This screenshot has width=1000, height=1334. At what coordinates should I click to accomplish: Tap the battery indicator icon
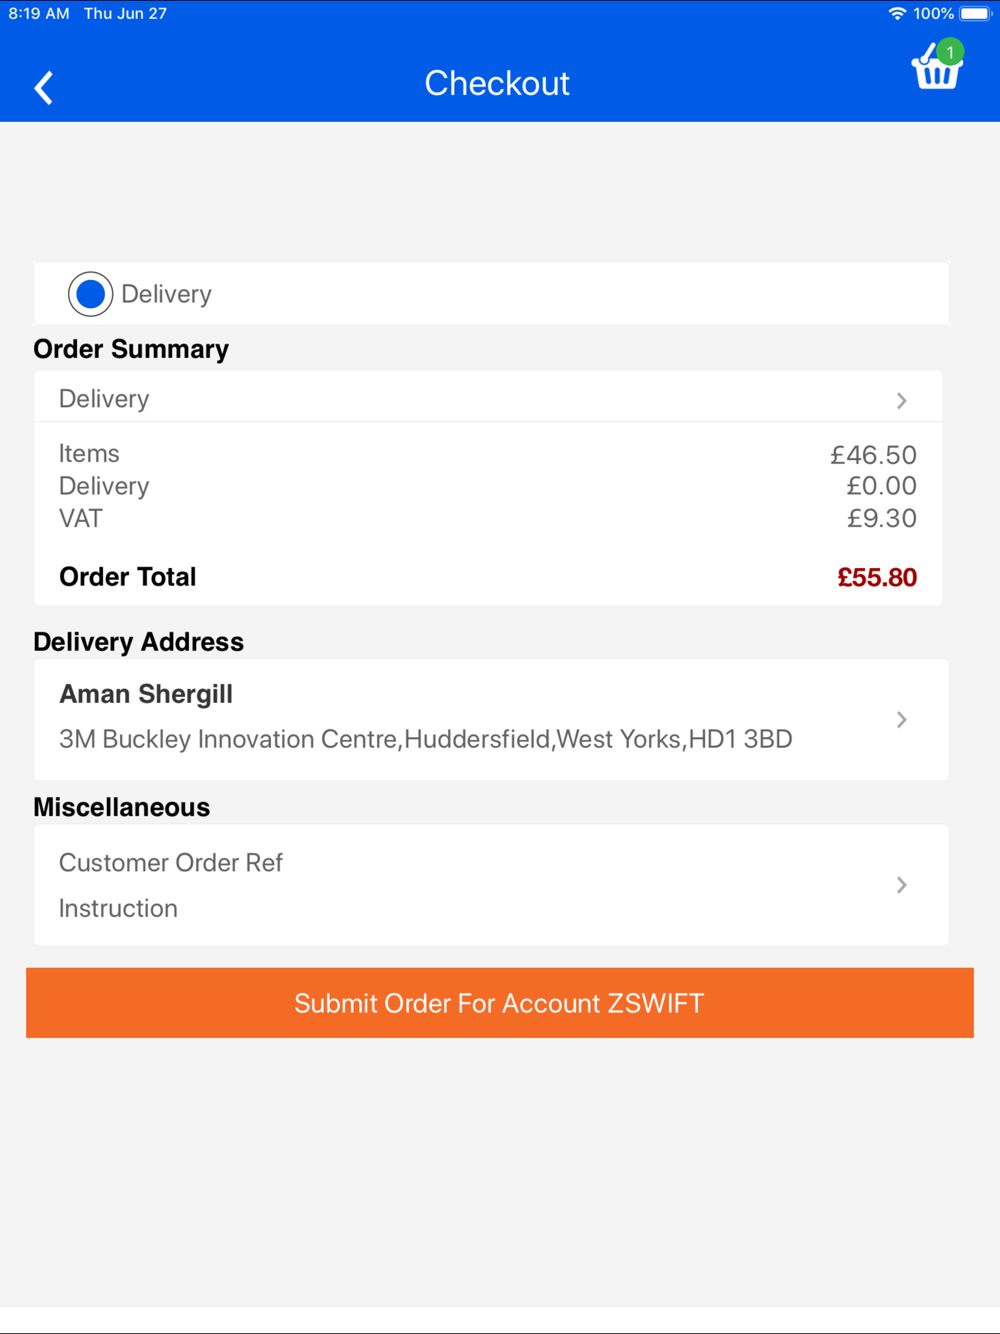975,14
